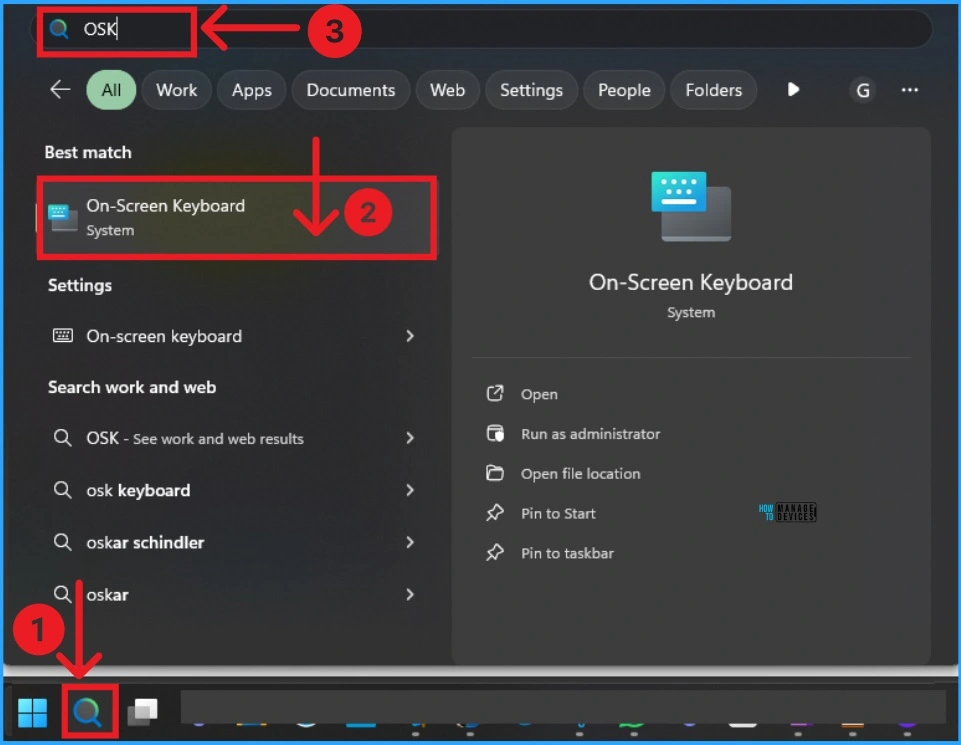Switch to the Apps filter tab
The image size is (961, 745).
coord(251,90)
